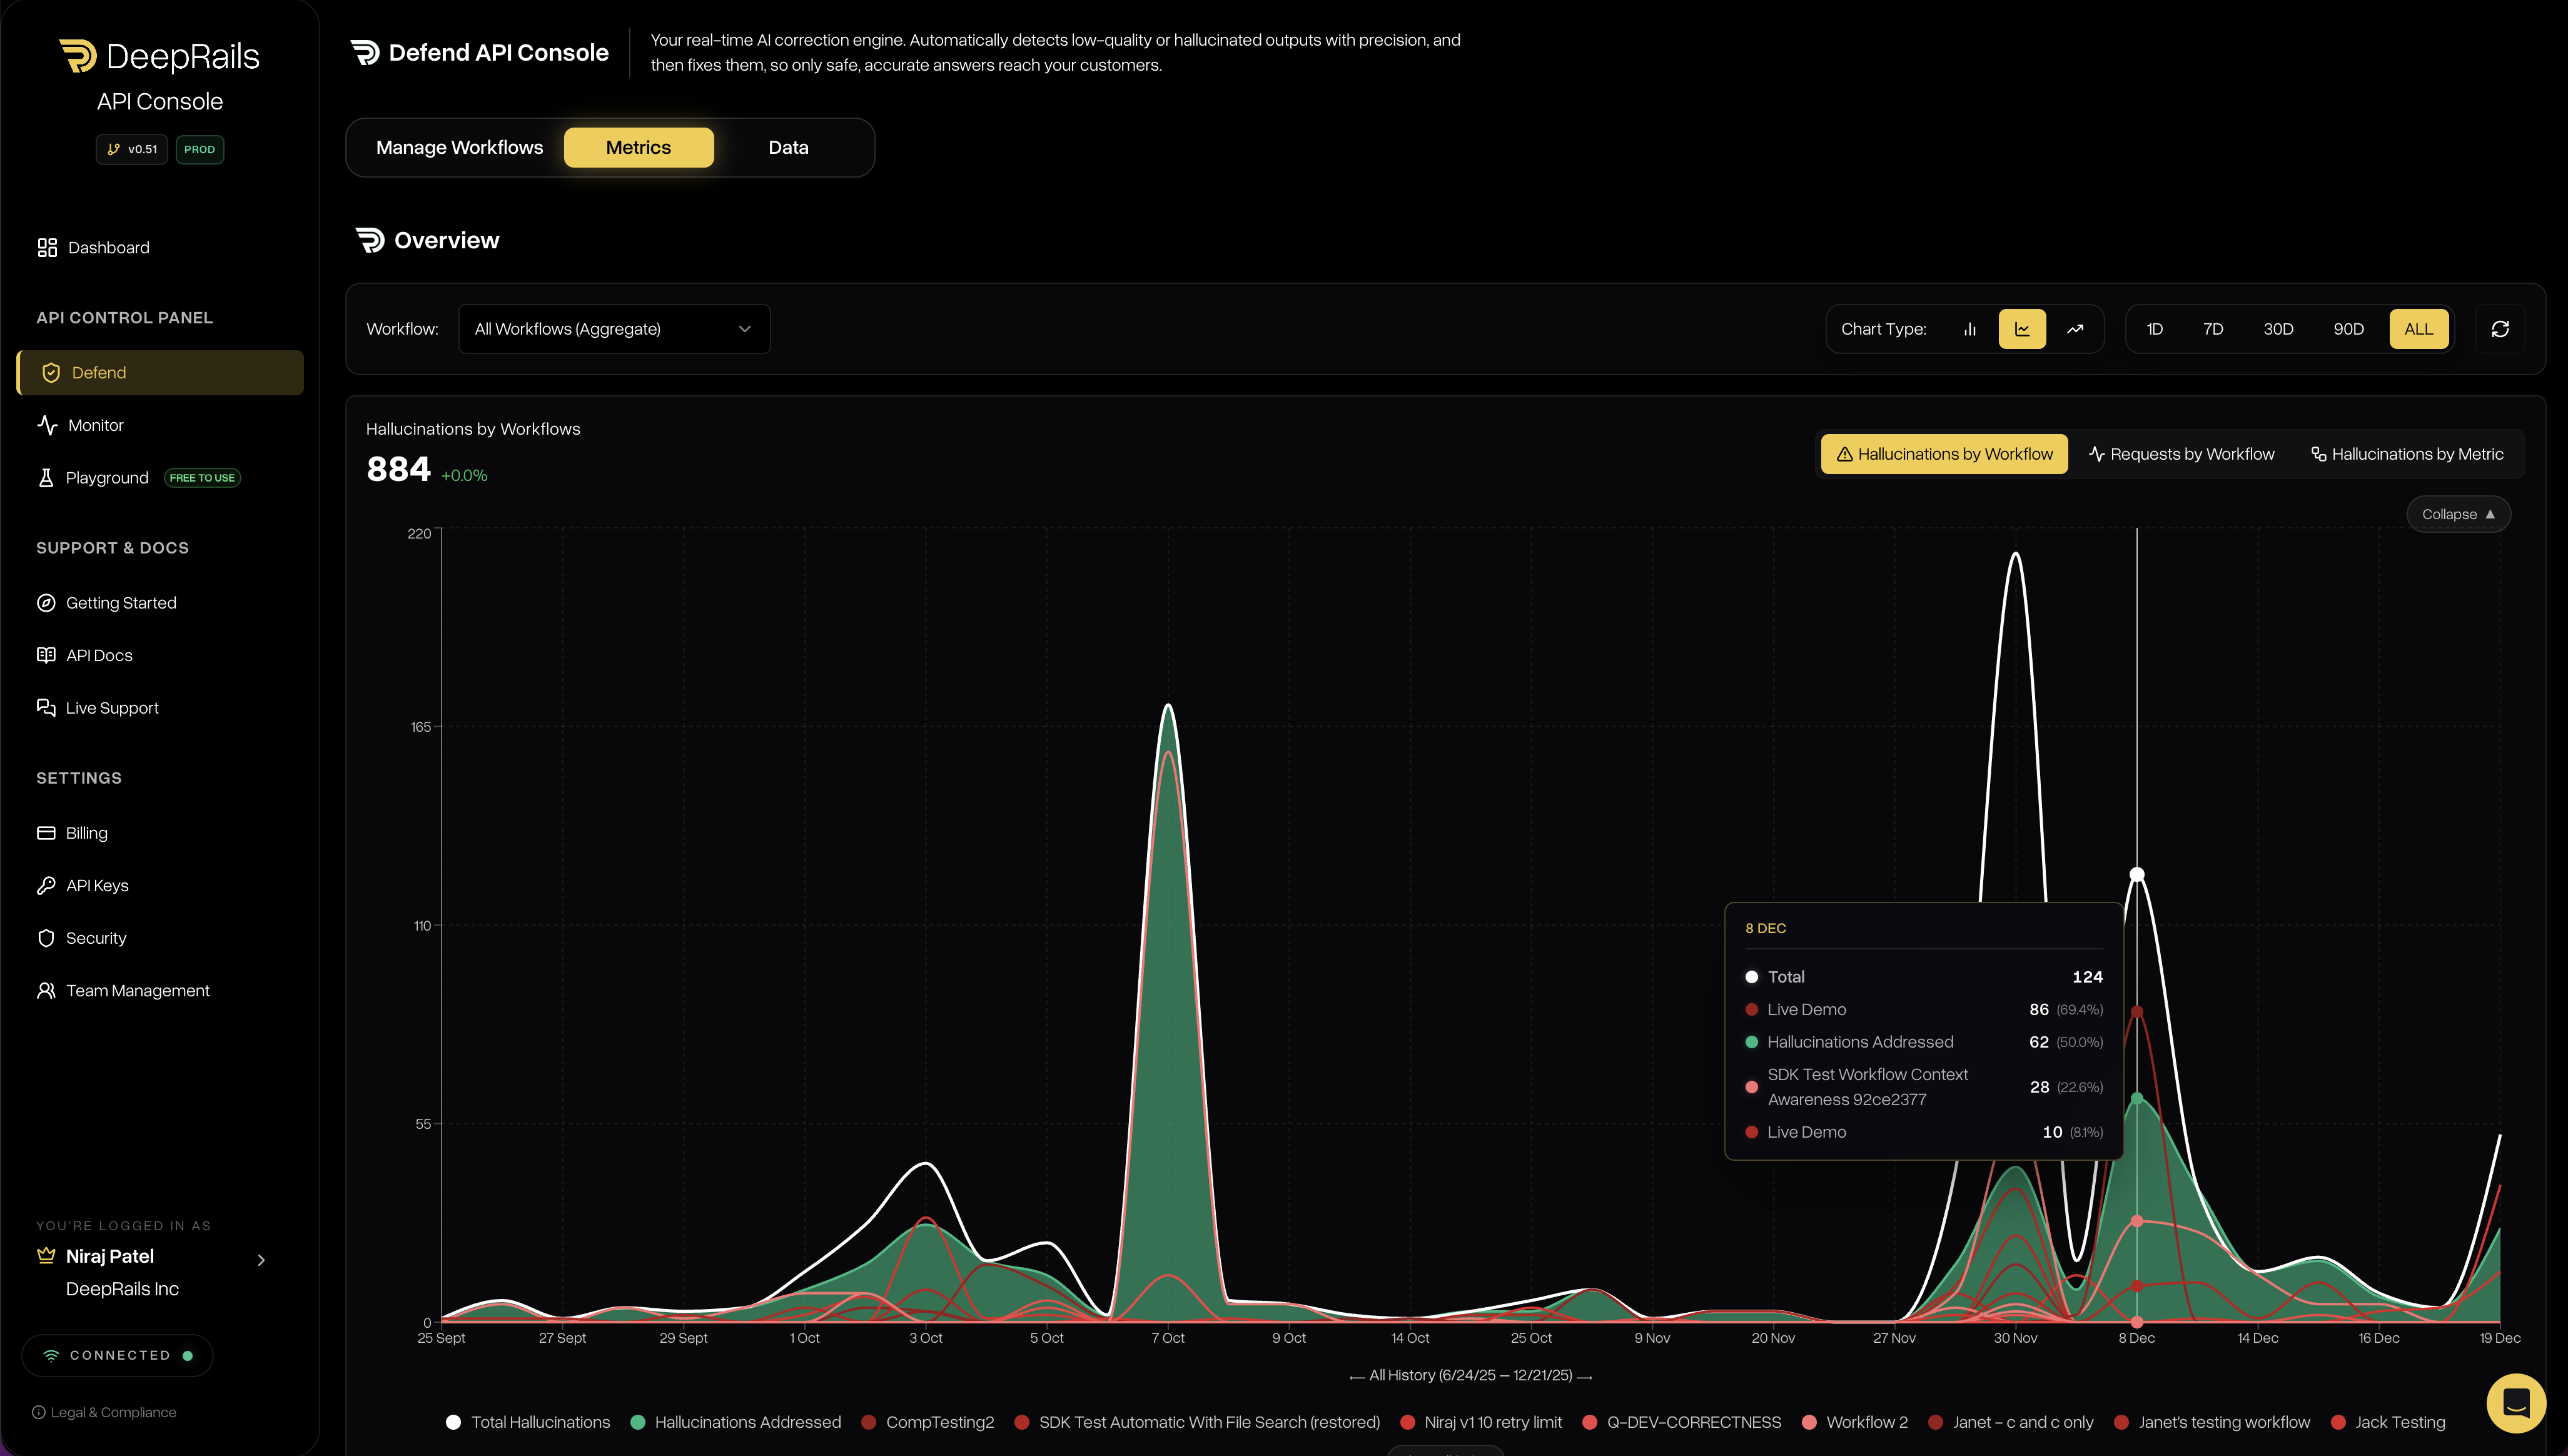Screen dimensions: 2568x1456
Task: Go to API Keys settings
Action: (97, 885)
